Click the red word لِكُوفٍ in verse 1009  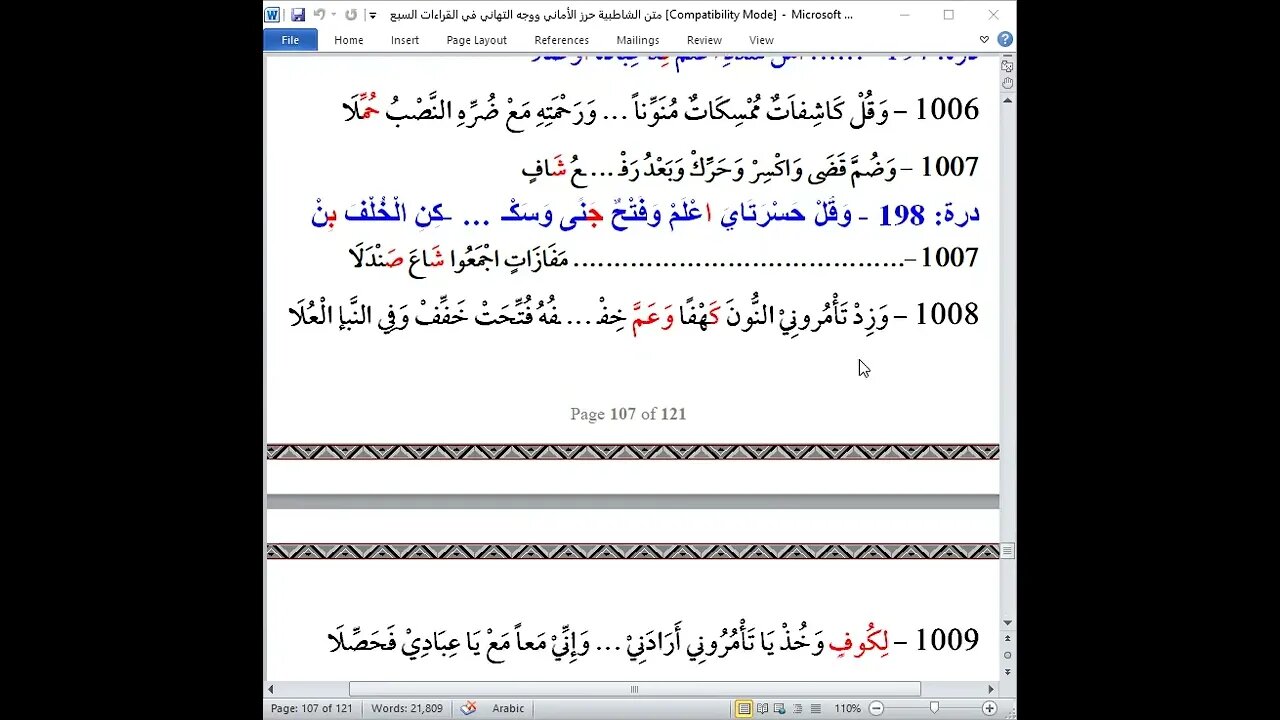point(858,642)
